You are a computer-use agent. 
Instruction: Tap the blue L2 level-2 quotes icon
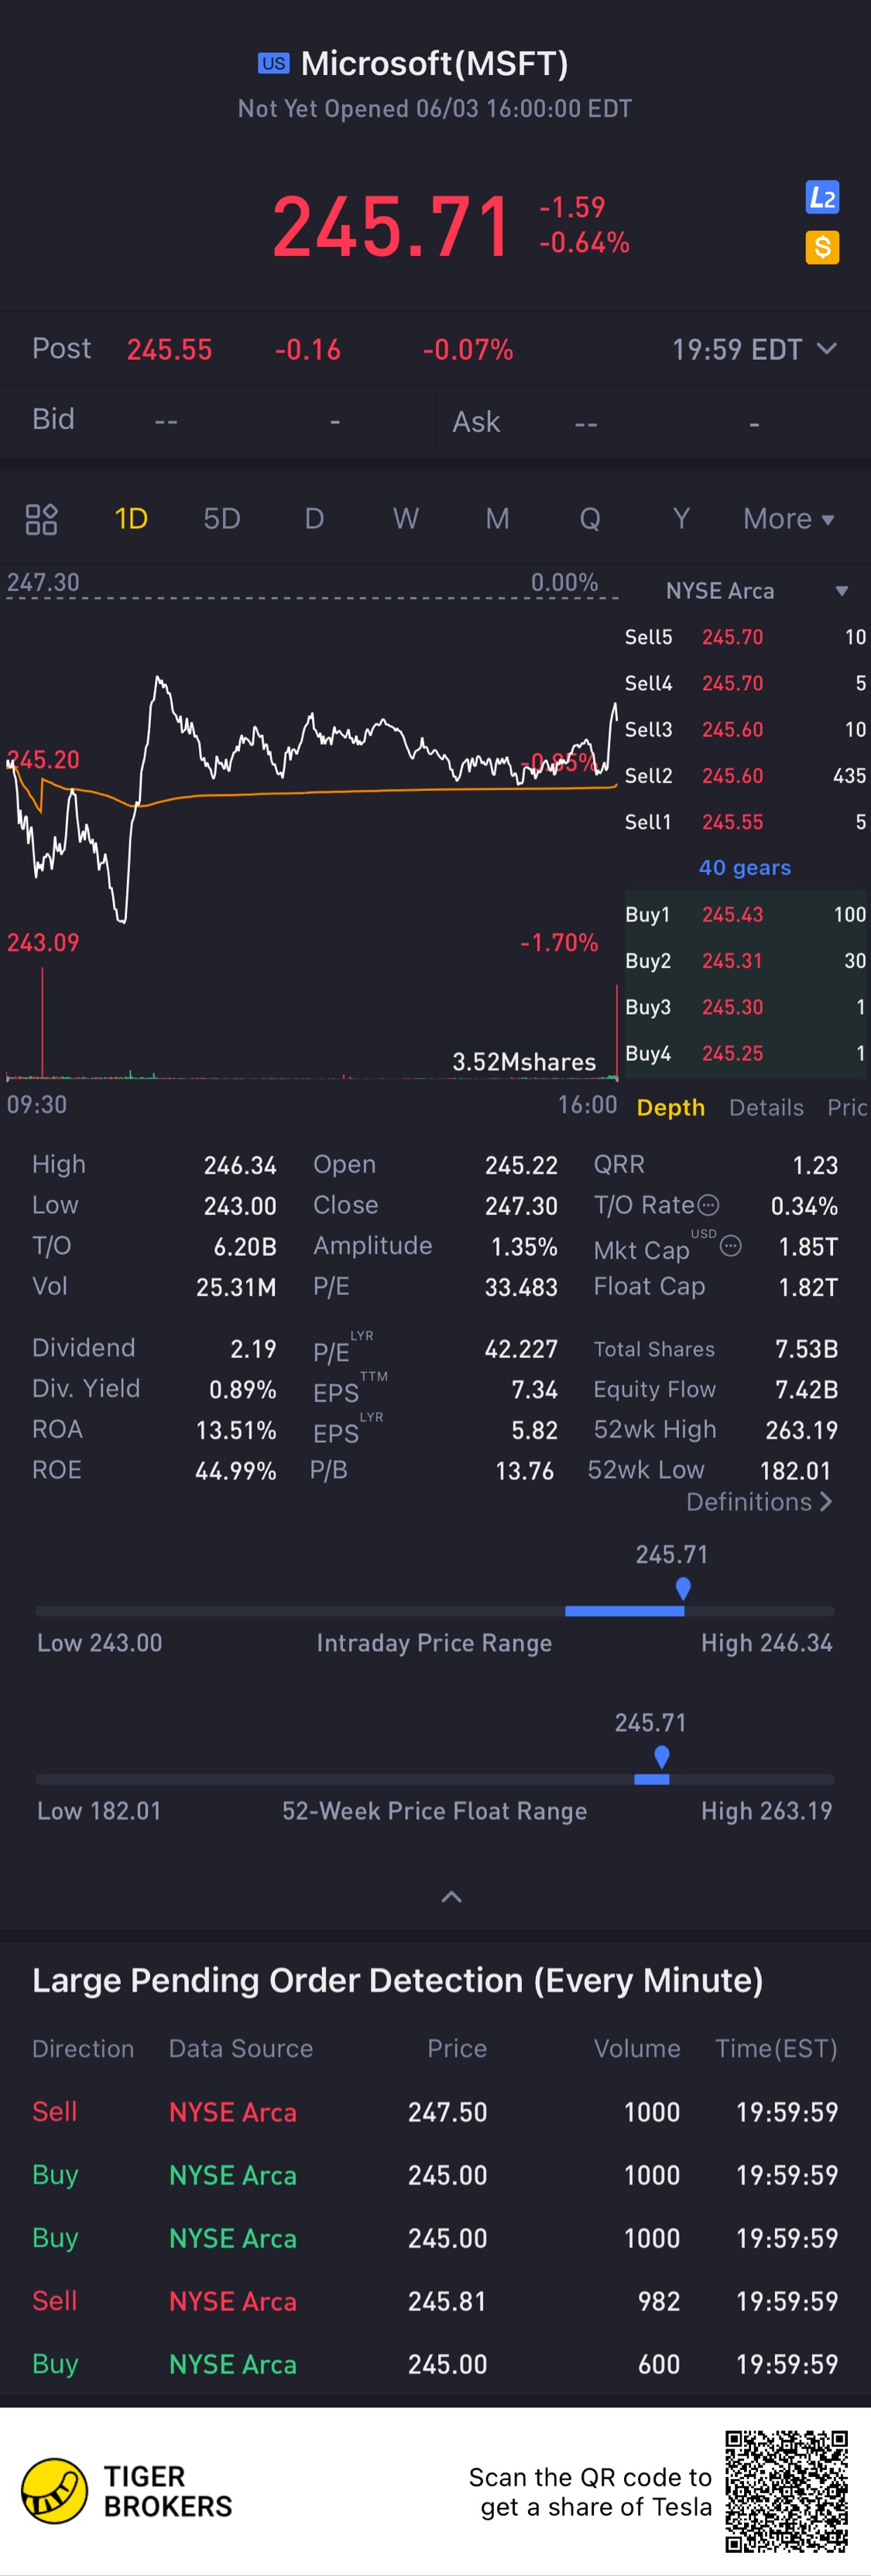click(x=822, y=198)
